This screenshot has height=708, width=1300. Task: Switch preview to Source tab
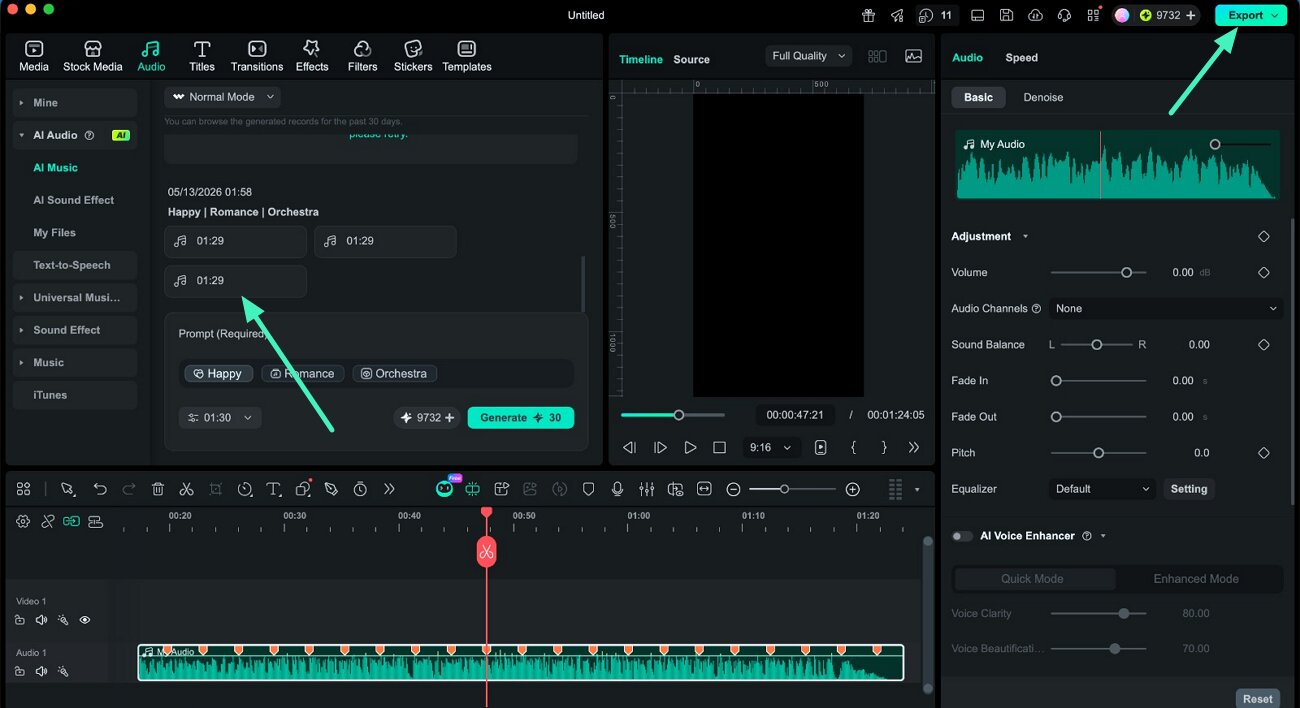[691, 60]
